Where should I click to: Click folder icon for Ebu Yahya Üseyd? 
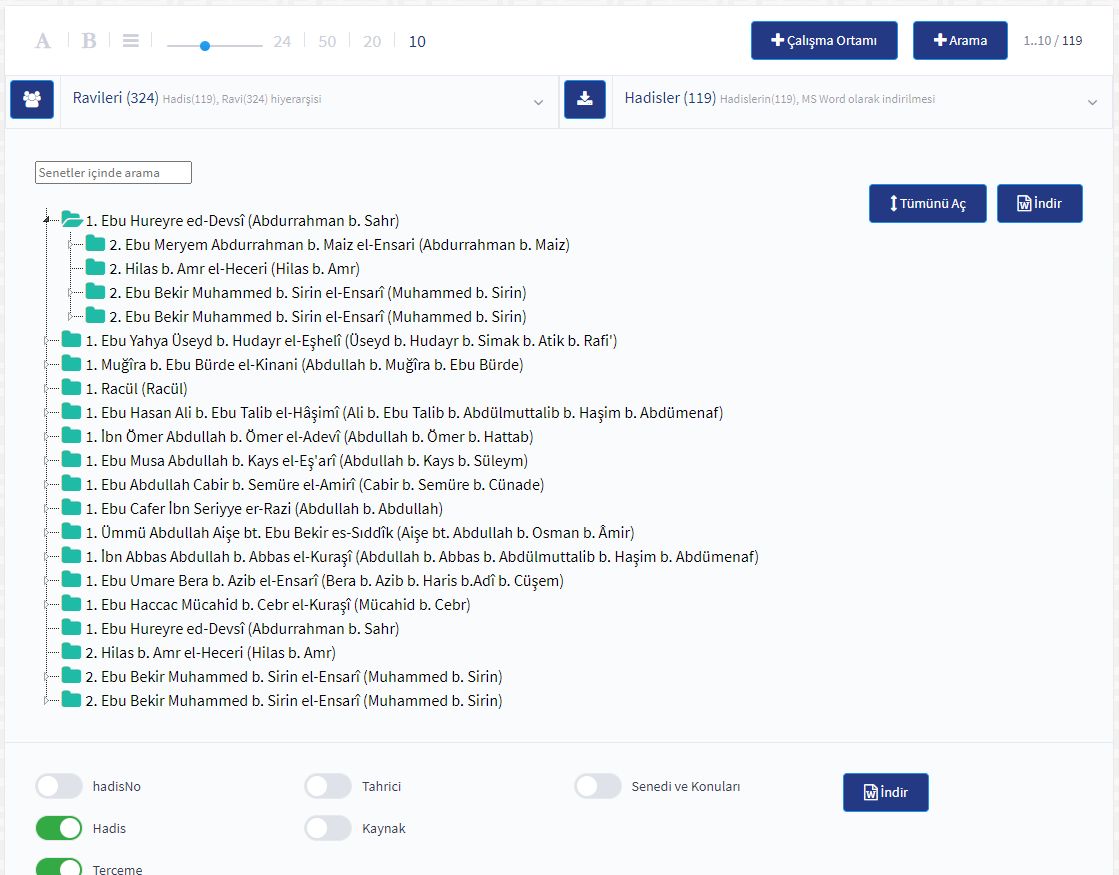[71, 340]
